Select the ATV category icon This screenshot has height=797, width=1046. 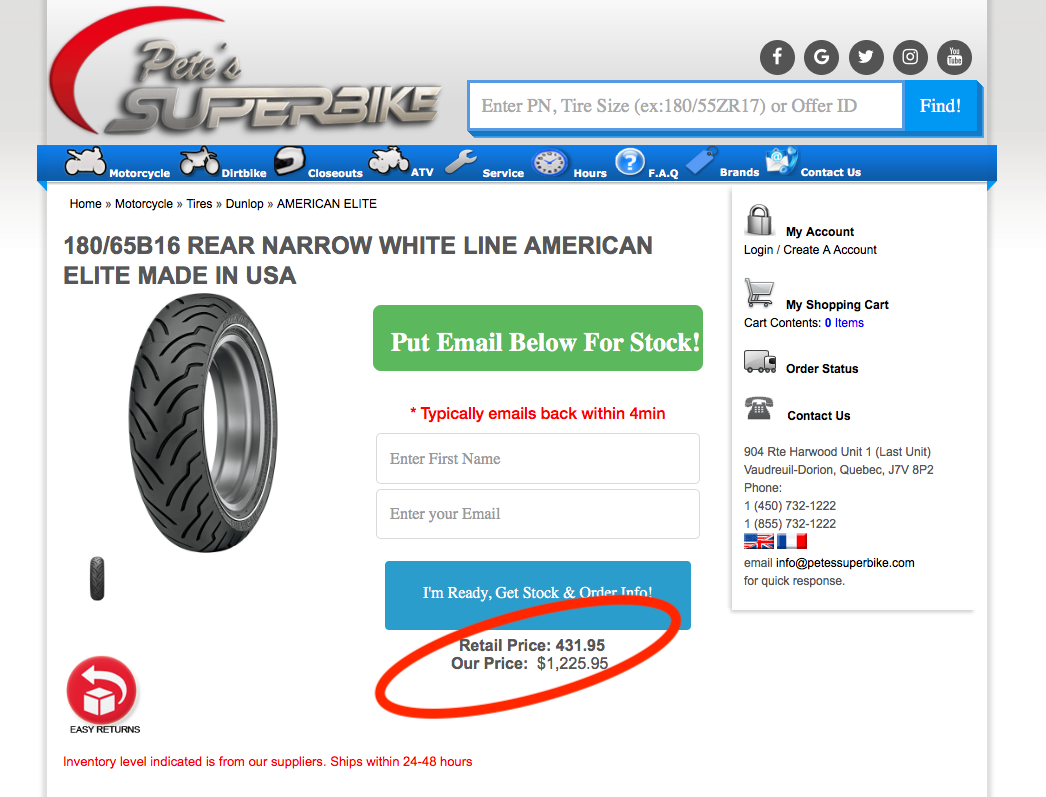[x=389, y=161]
